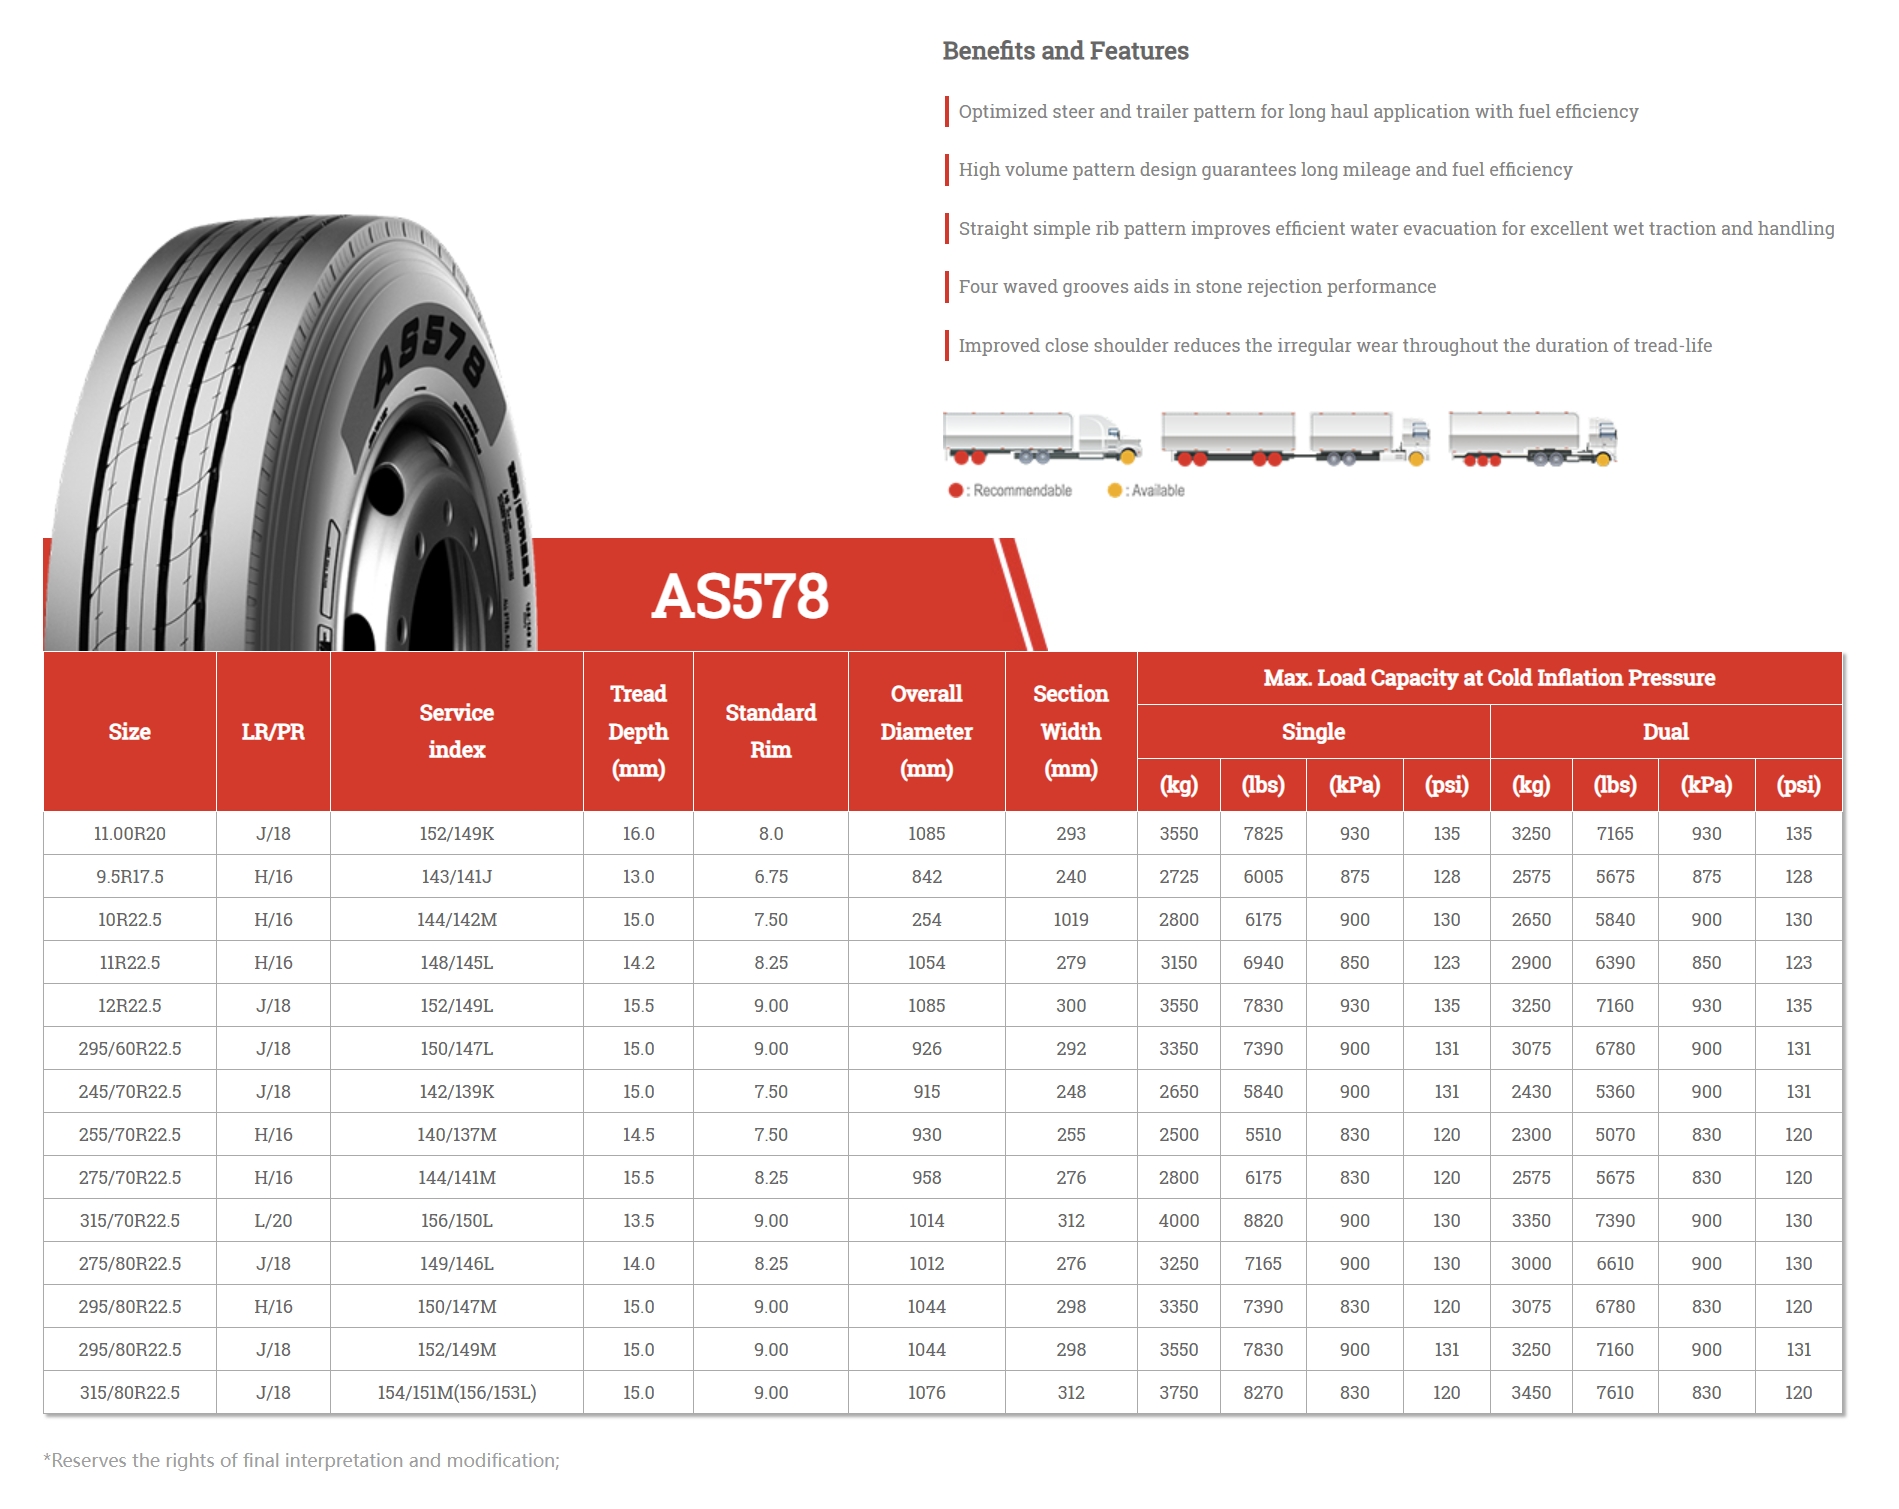
Task: Click the Section Width (mm) header
Action: 1071,731
